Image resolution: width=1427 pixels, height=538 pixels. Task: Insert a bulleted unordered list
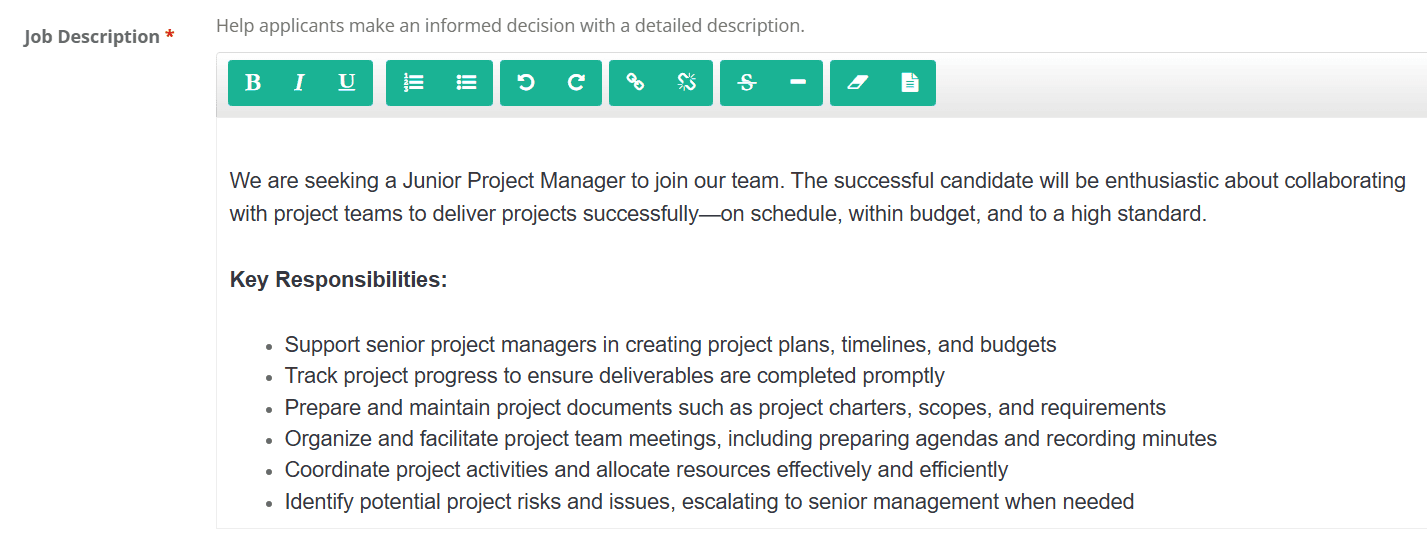click(x=466, y=83)
